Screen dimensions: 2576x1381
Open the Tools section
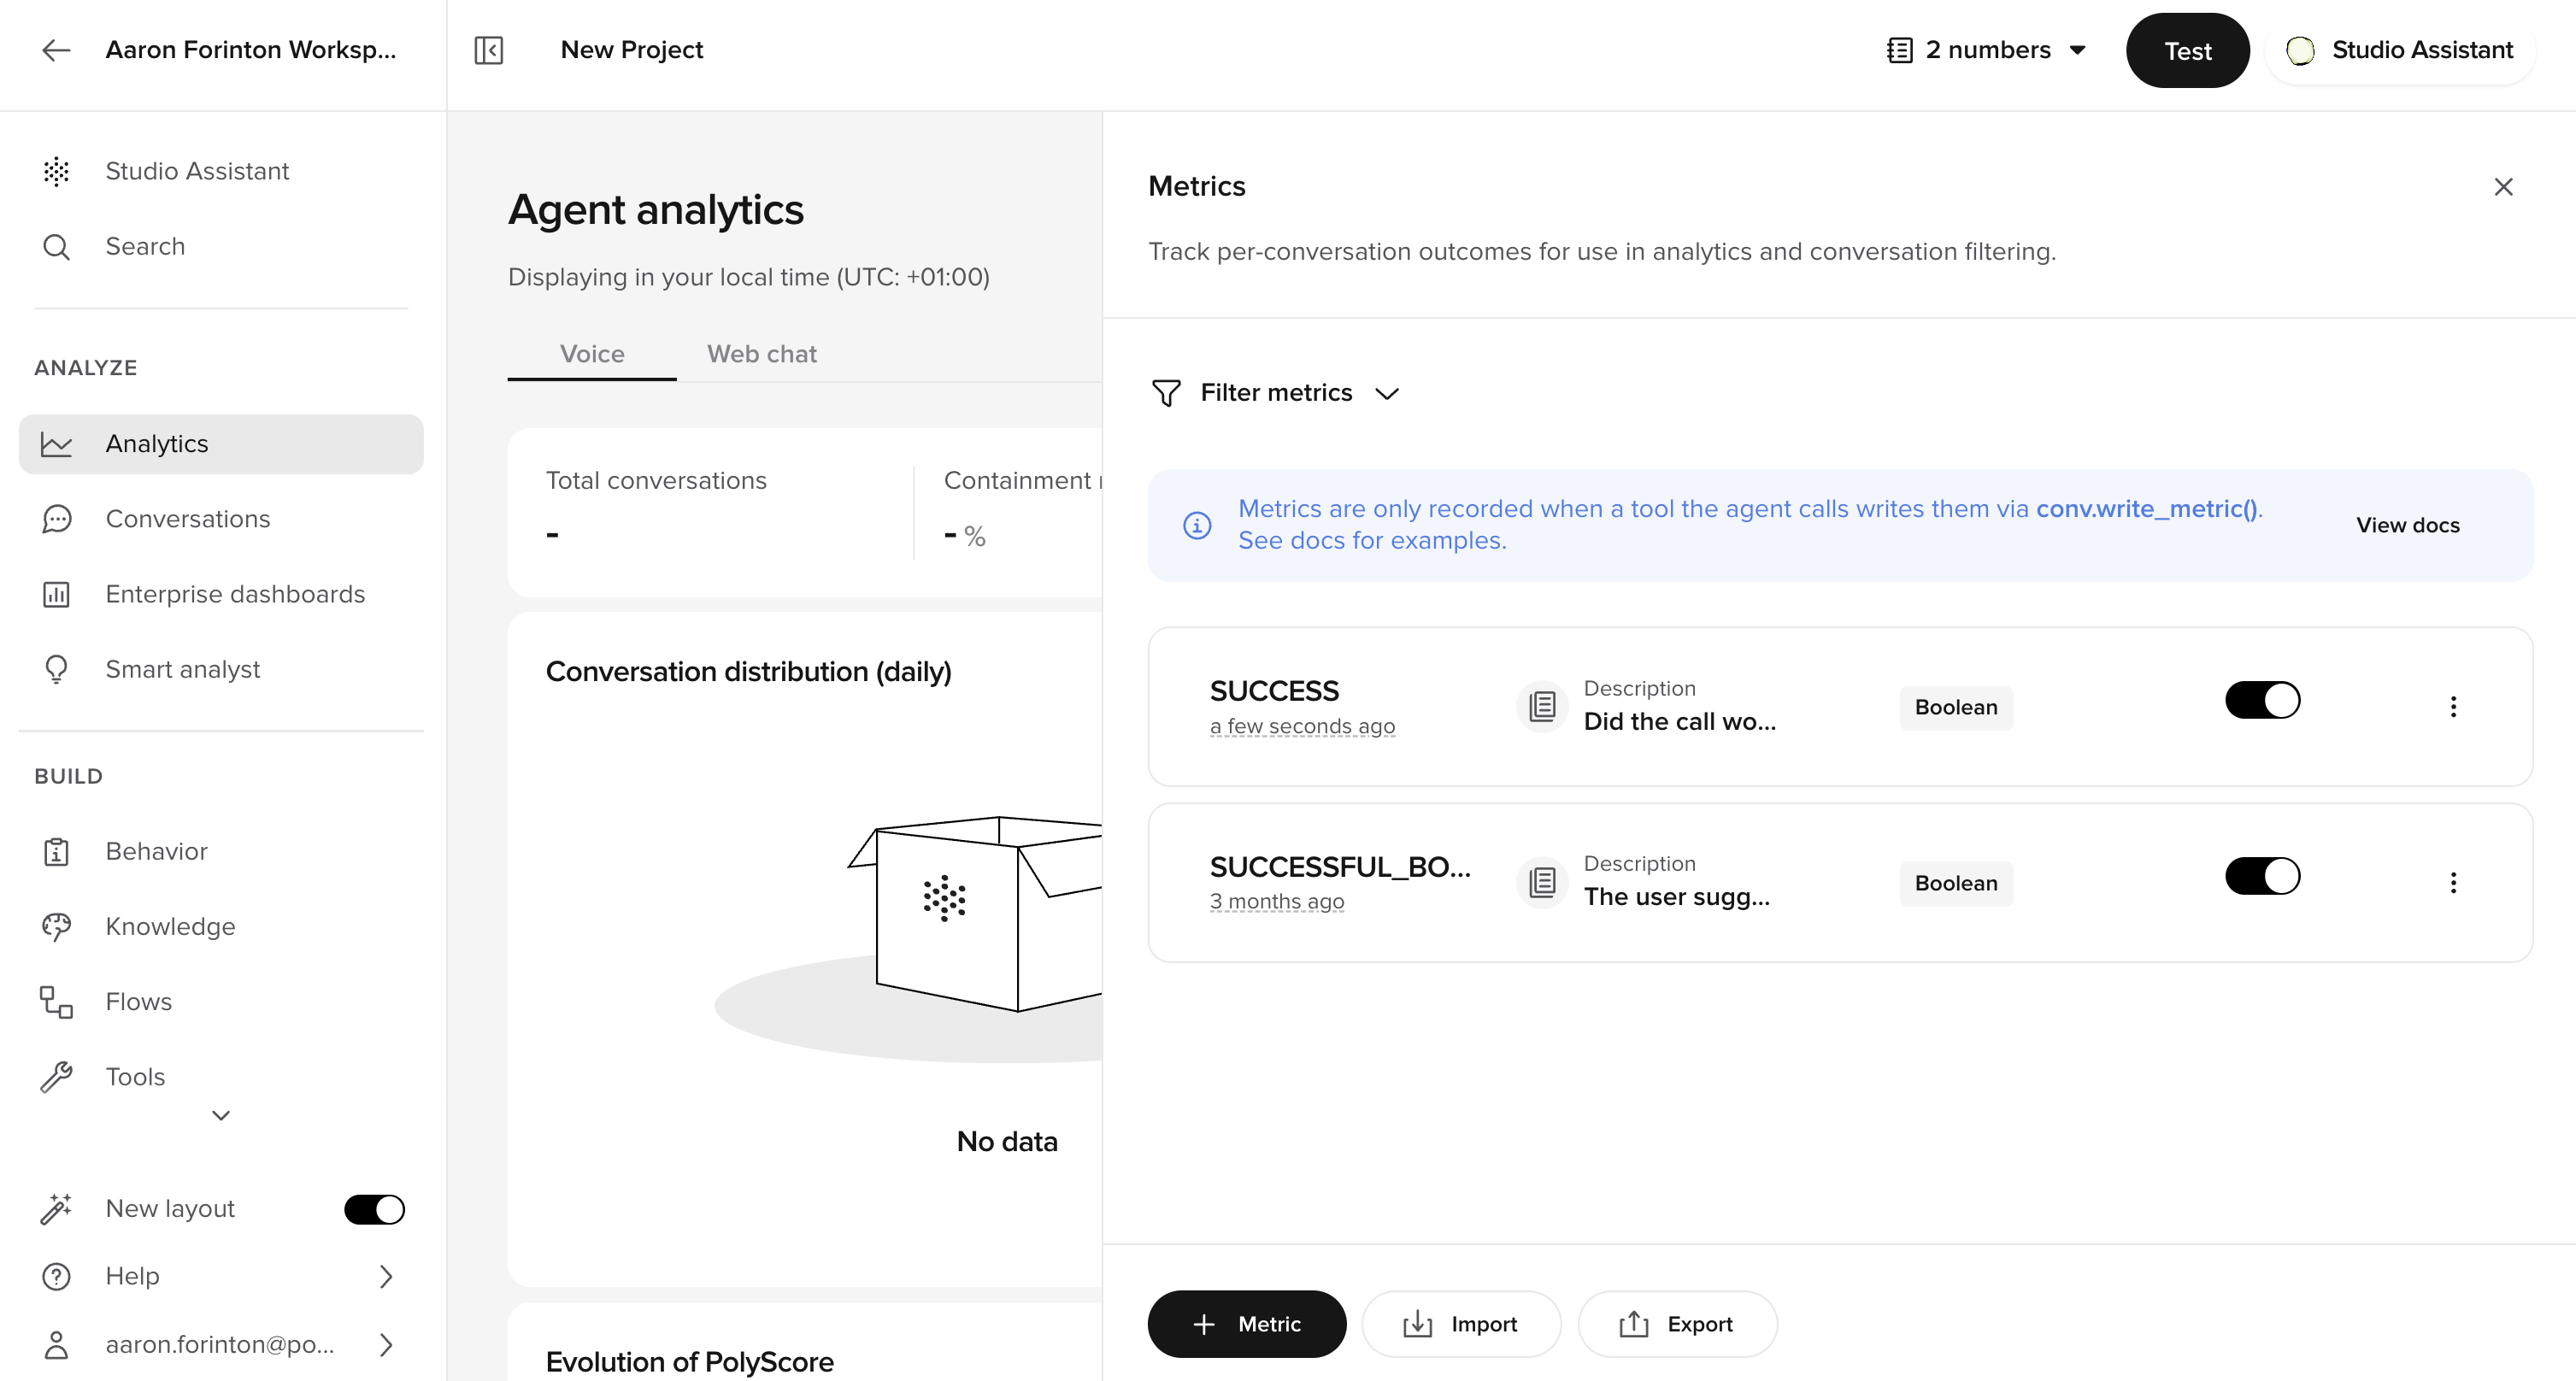(221, 1076)
